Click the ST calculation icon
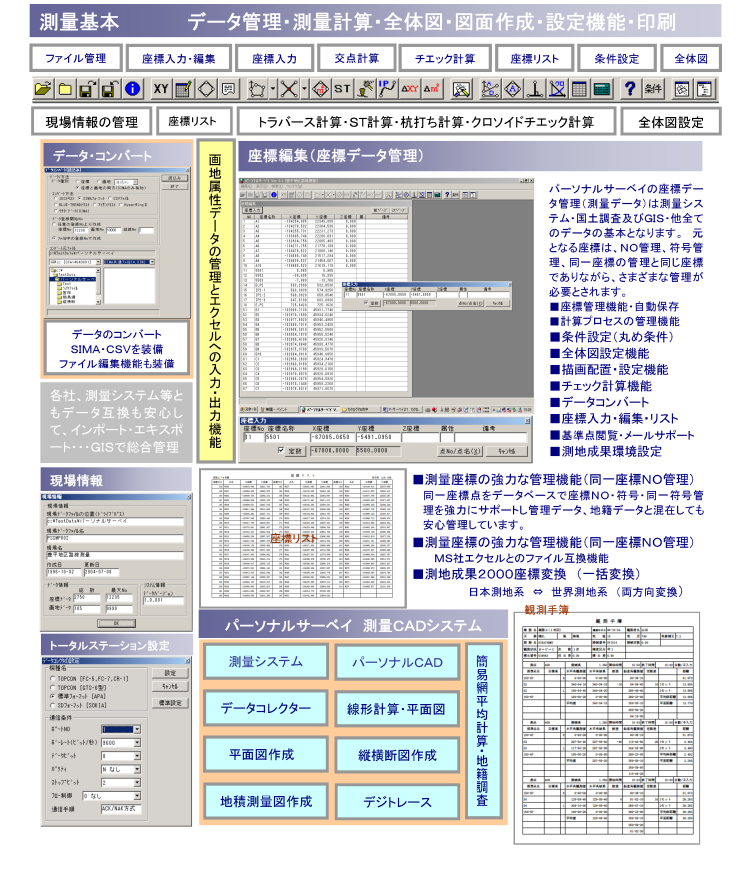This screenshot has width=750, height=875. coord(342,89)
